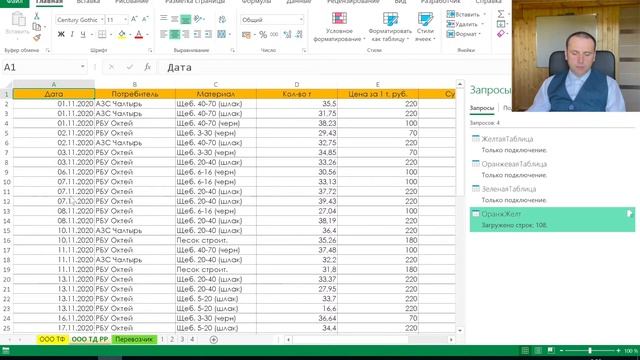The image size is (640, 360).
Task: Select the ОранжеваяТаблица query
Action: (514, 164)
